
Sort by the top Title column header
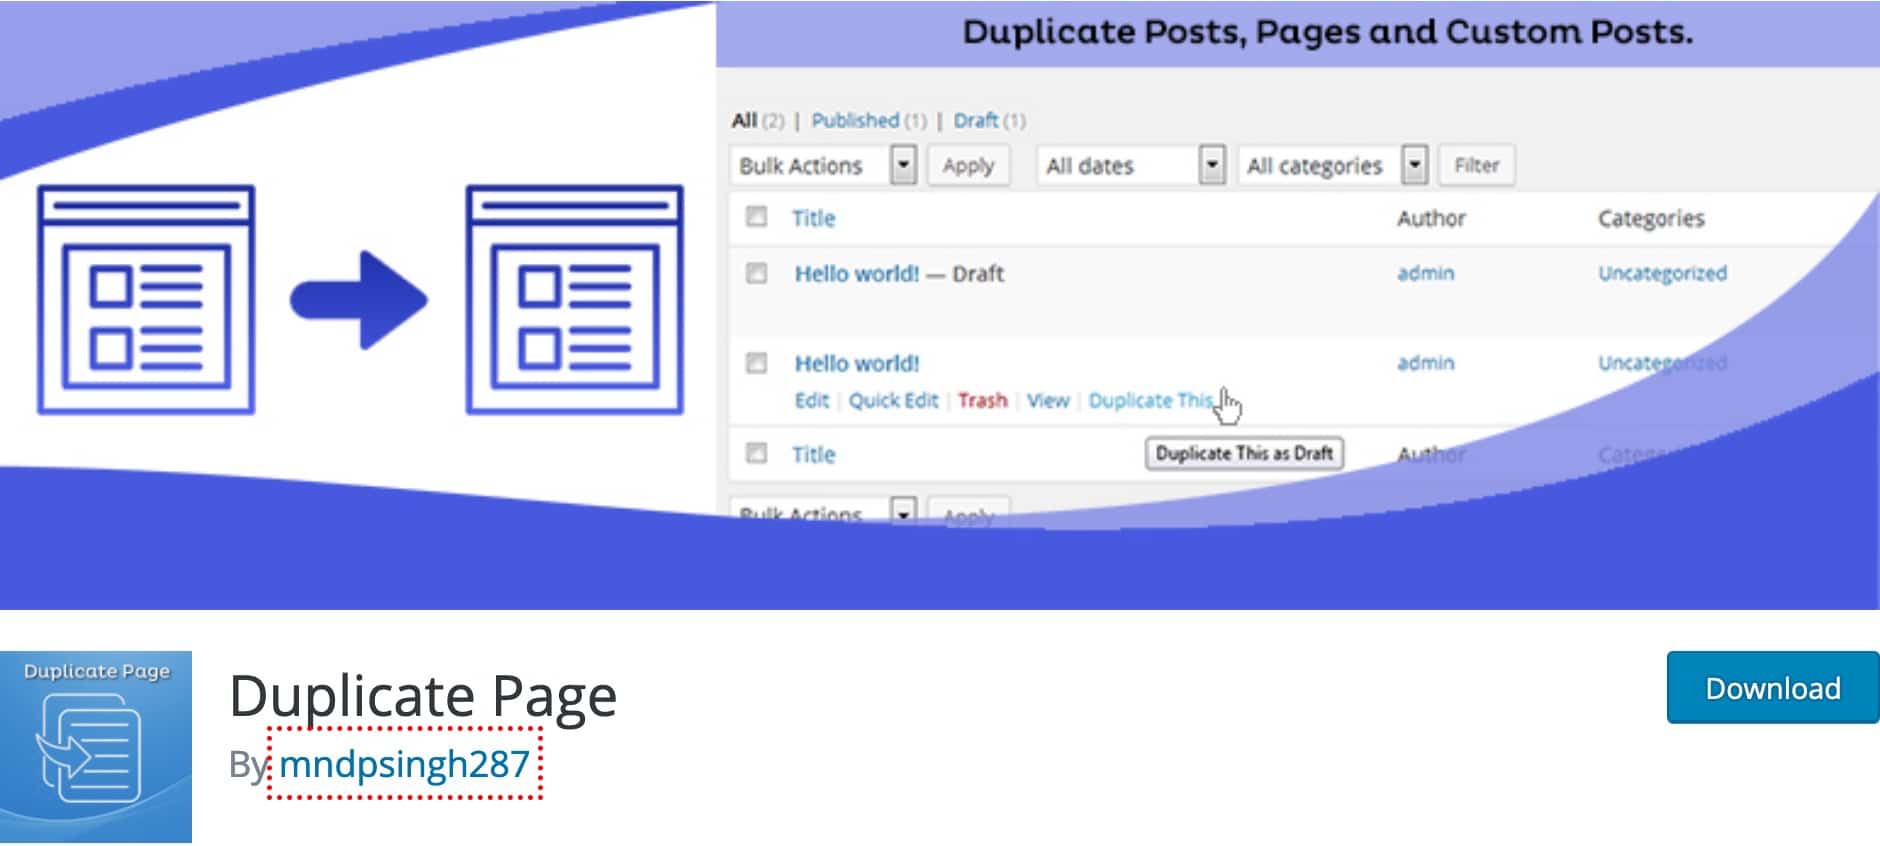[813, 218]
